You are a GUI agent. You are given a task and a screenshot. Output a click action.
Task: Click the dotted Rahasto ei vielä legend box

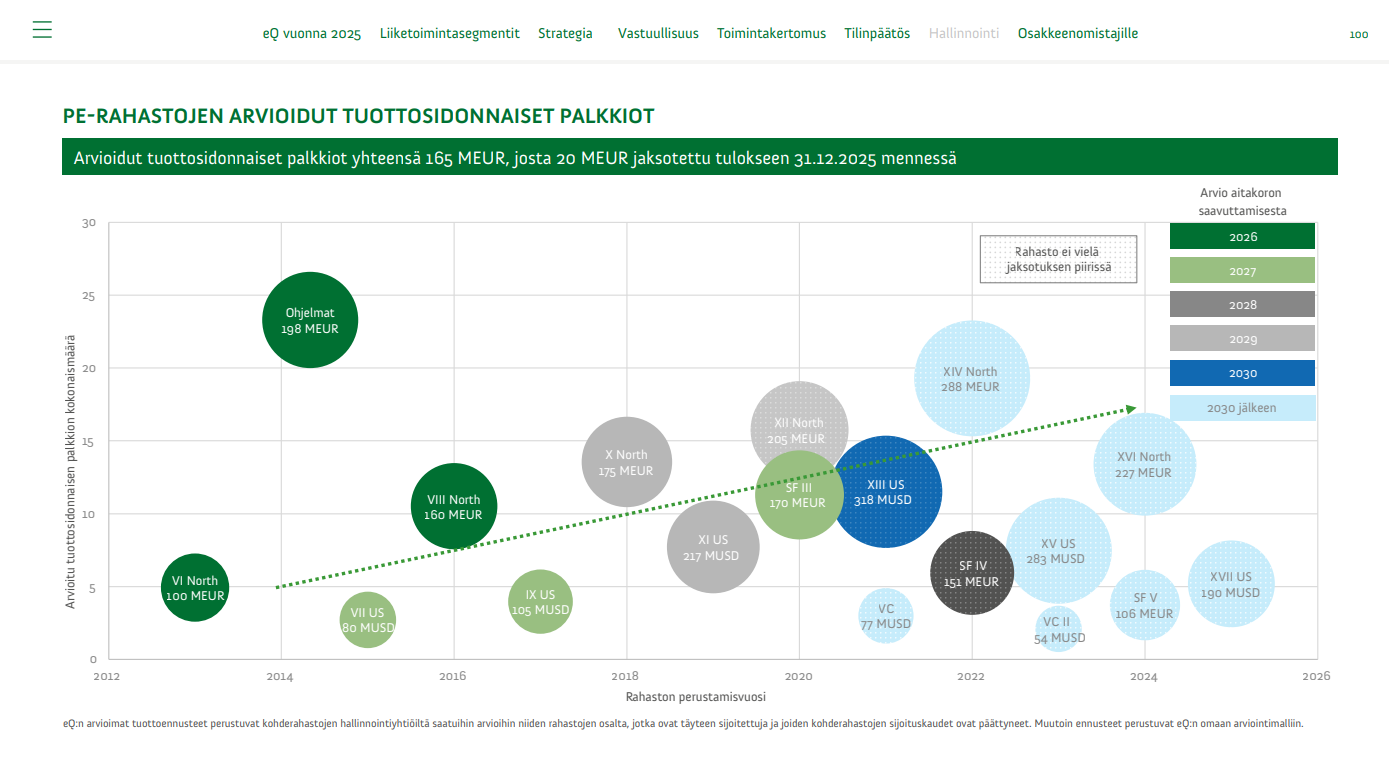1058,259
